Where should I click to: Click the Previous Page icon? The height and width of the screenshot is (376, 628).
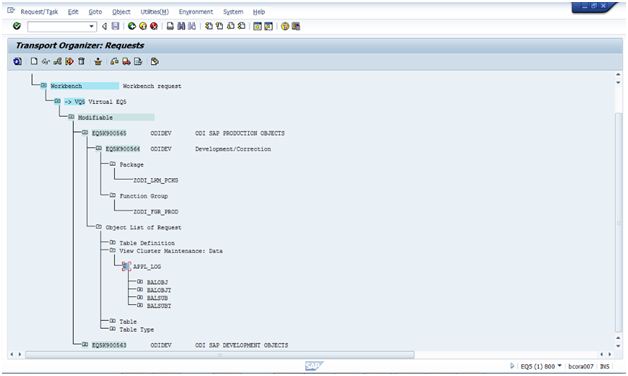click(x=219, y=26)
